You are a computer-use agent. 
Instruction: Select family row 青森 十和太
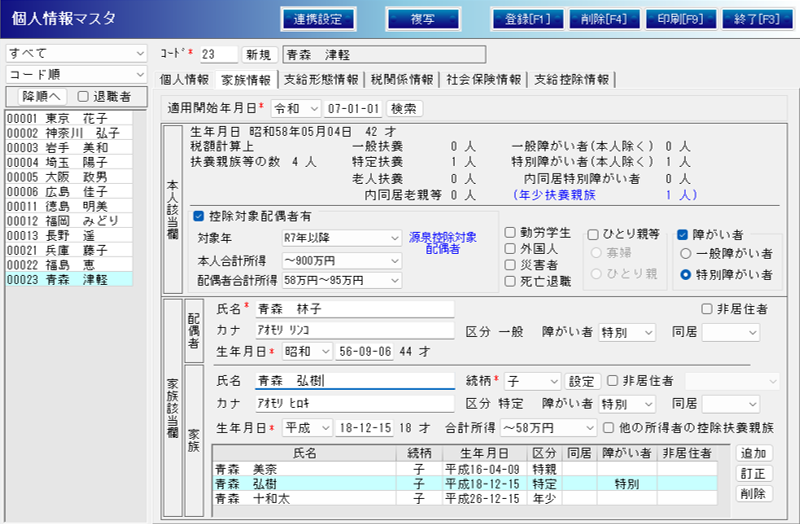point(465,498)
